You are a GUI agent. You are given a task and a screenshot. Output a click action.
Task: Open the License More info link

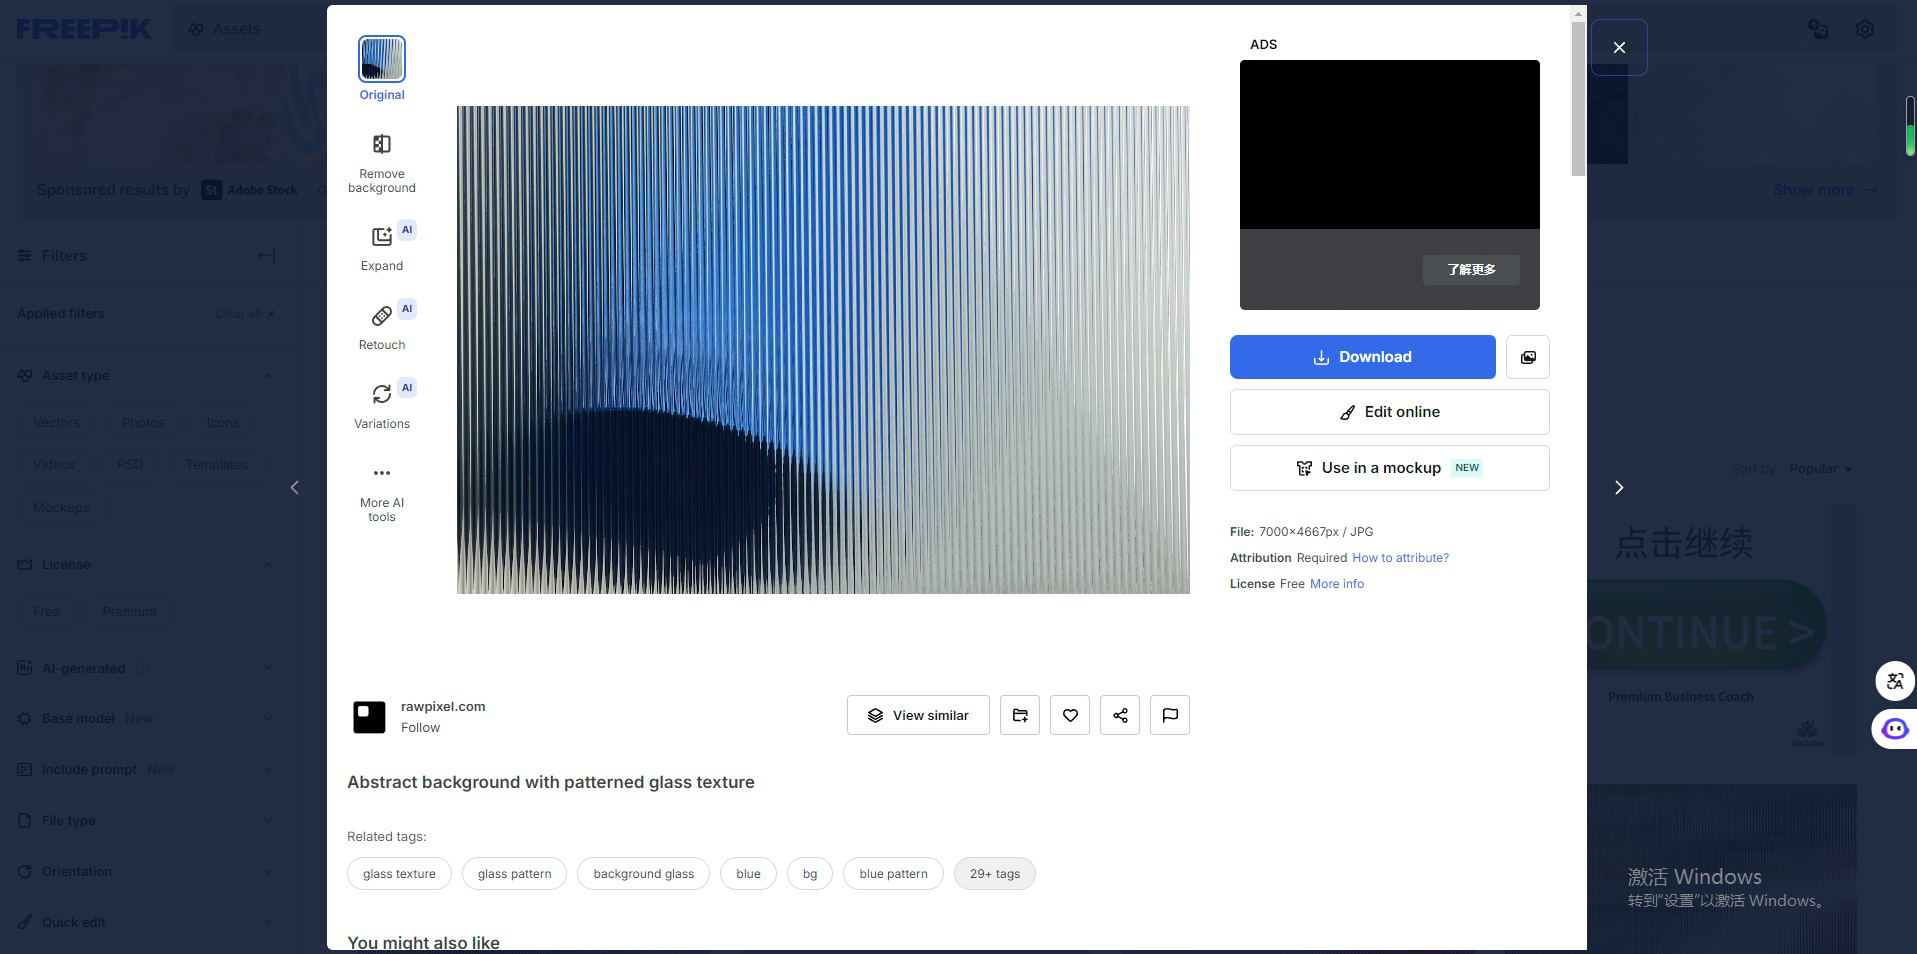click(1337, 584)
